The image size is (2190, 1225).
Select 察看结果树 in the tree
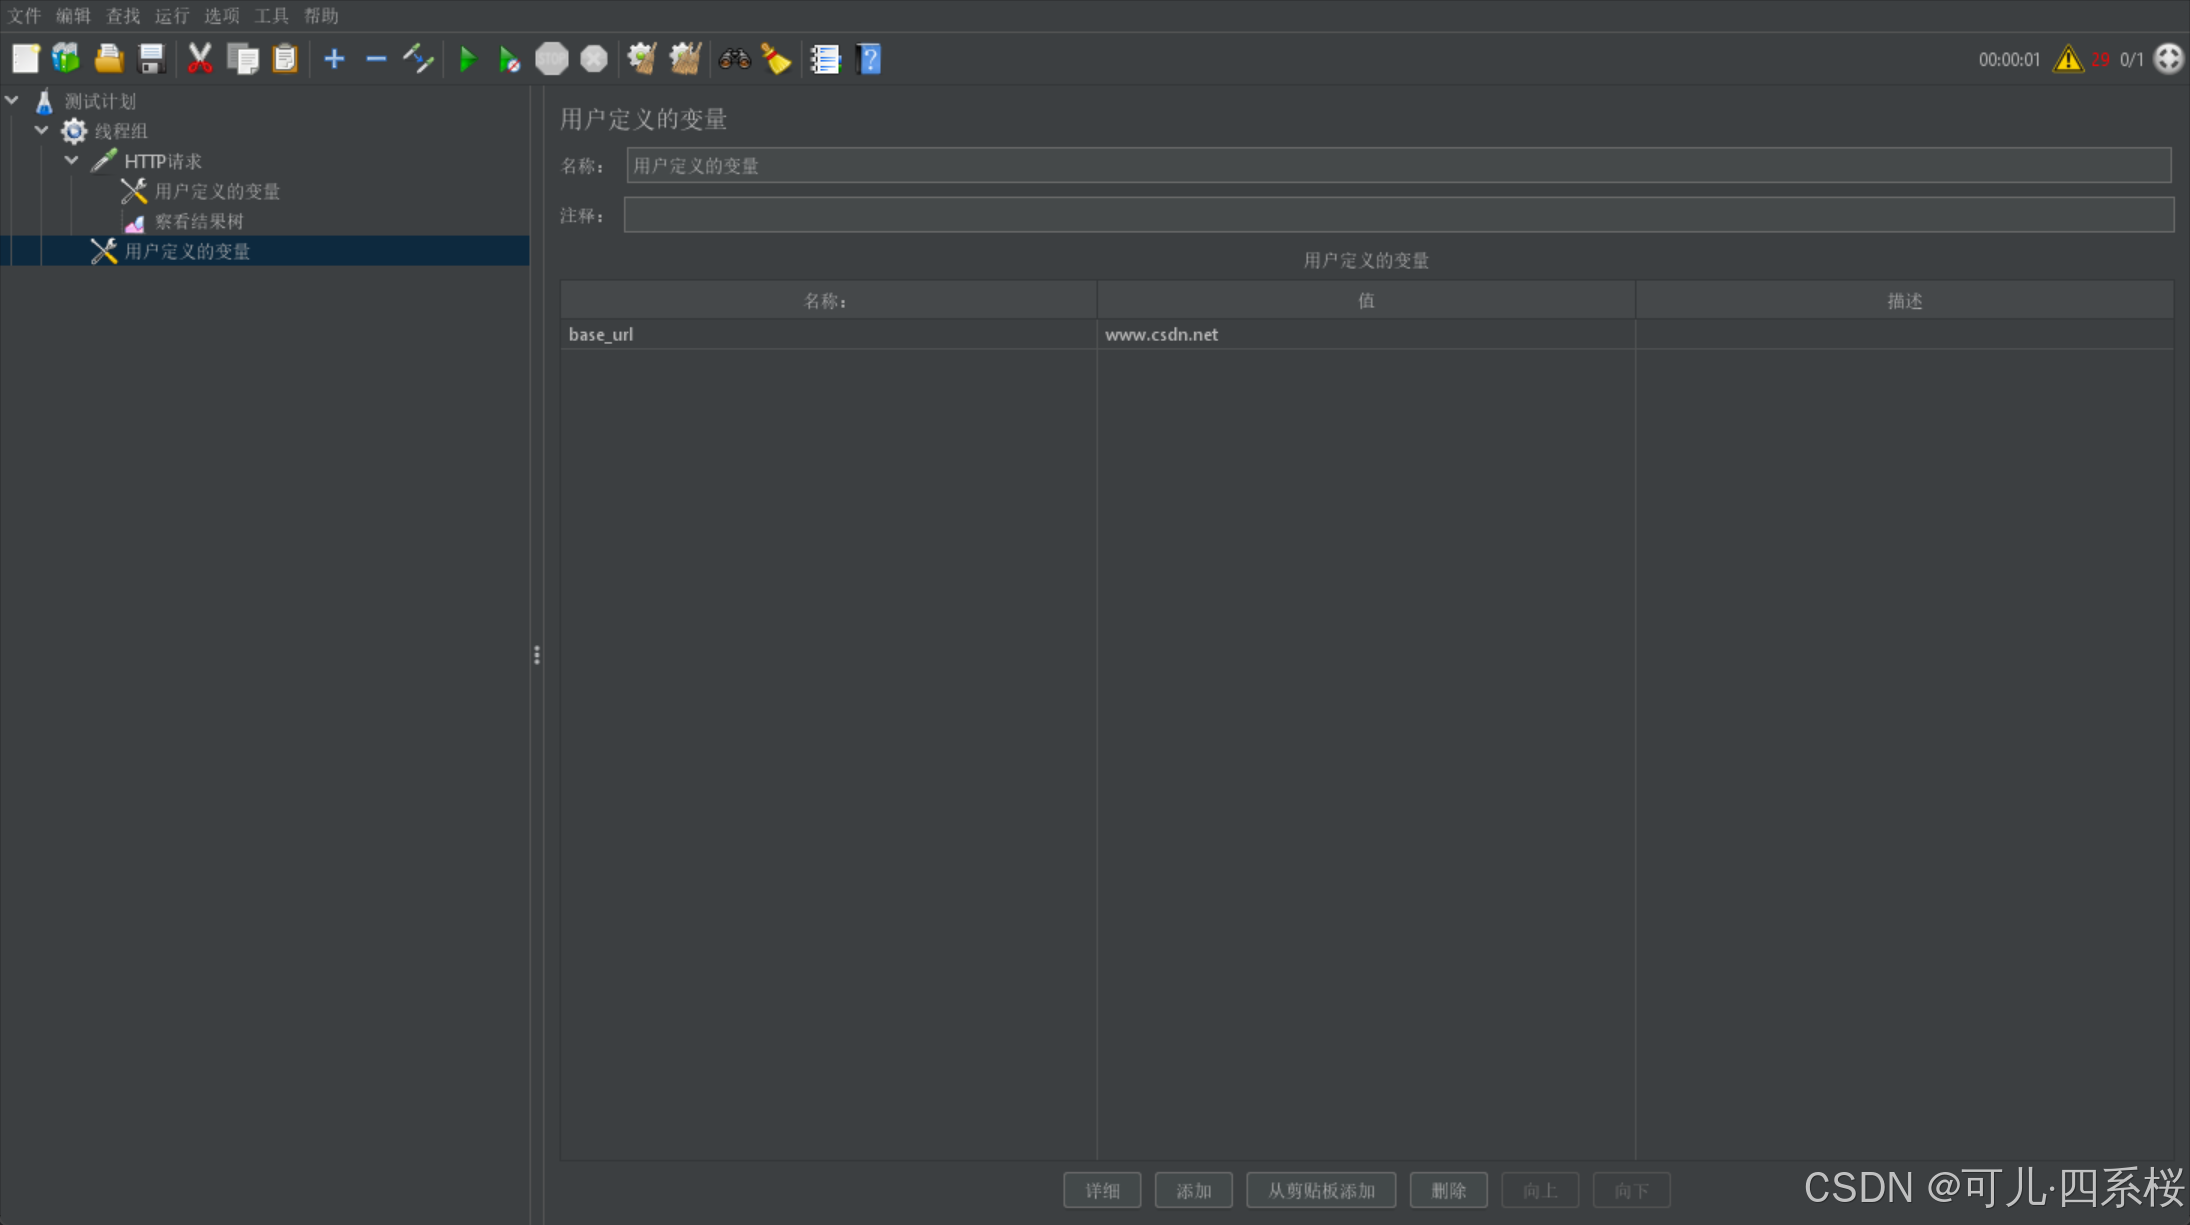tap(199, 221)
